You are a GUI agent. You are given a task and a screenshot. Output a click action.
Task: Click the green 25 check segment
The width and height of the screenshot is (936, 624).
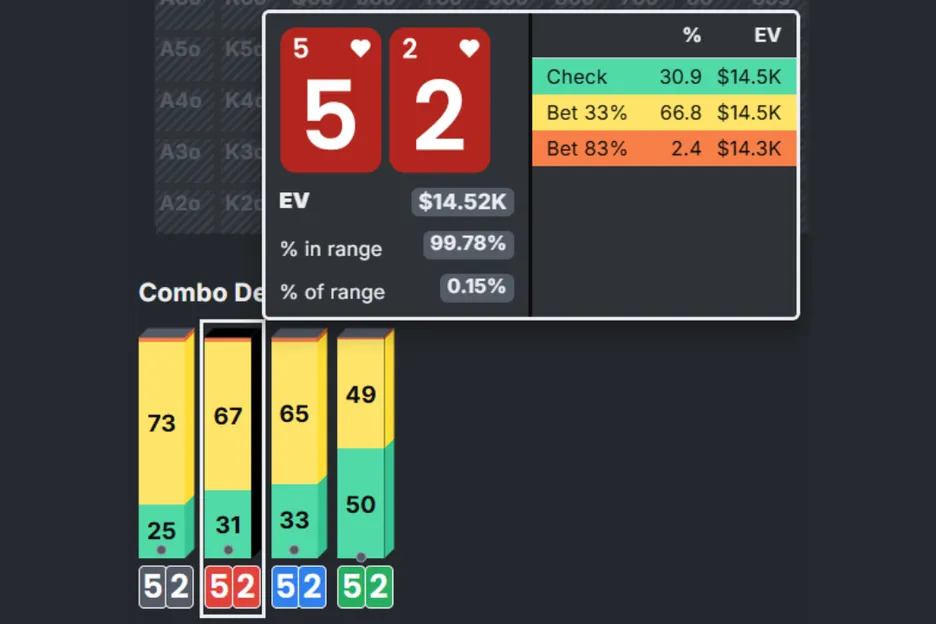162,532
